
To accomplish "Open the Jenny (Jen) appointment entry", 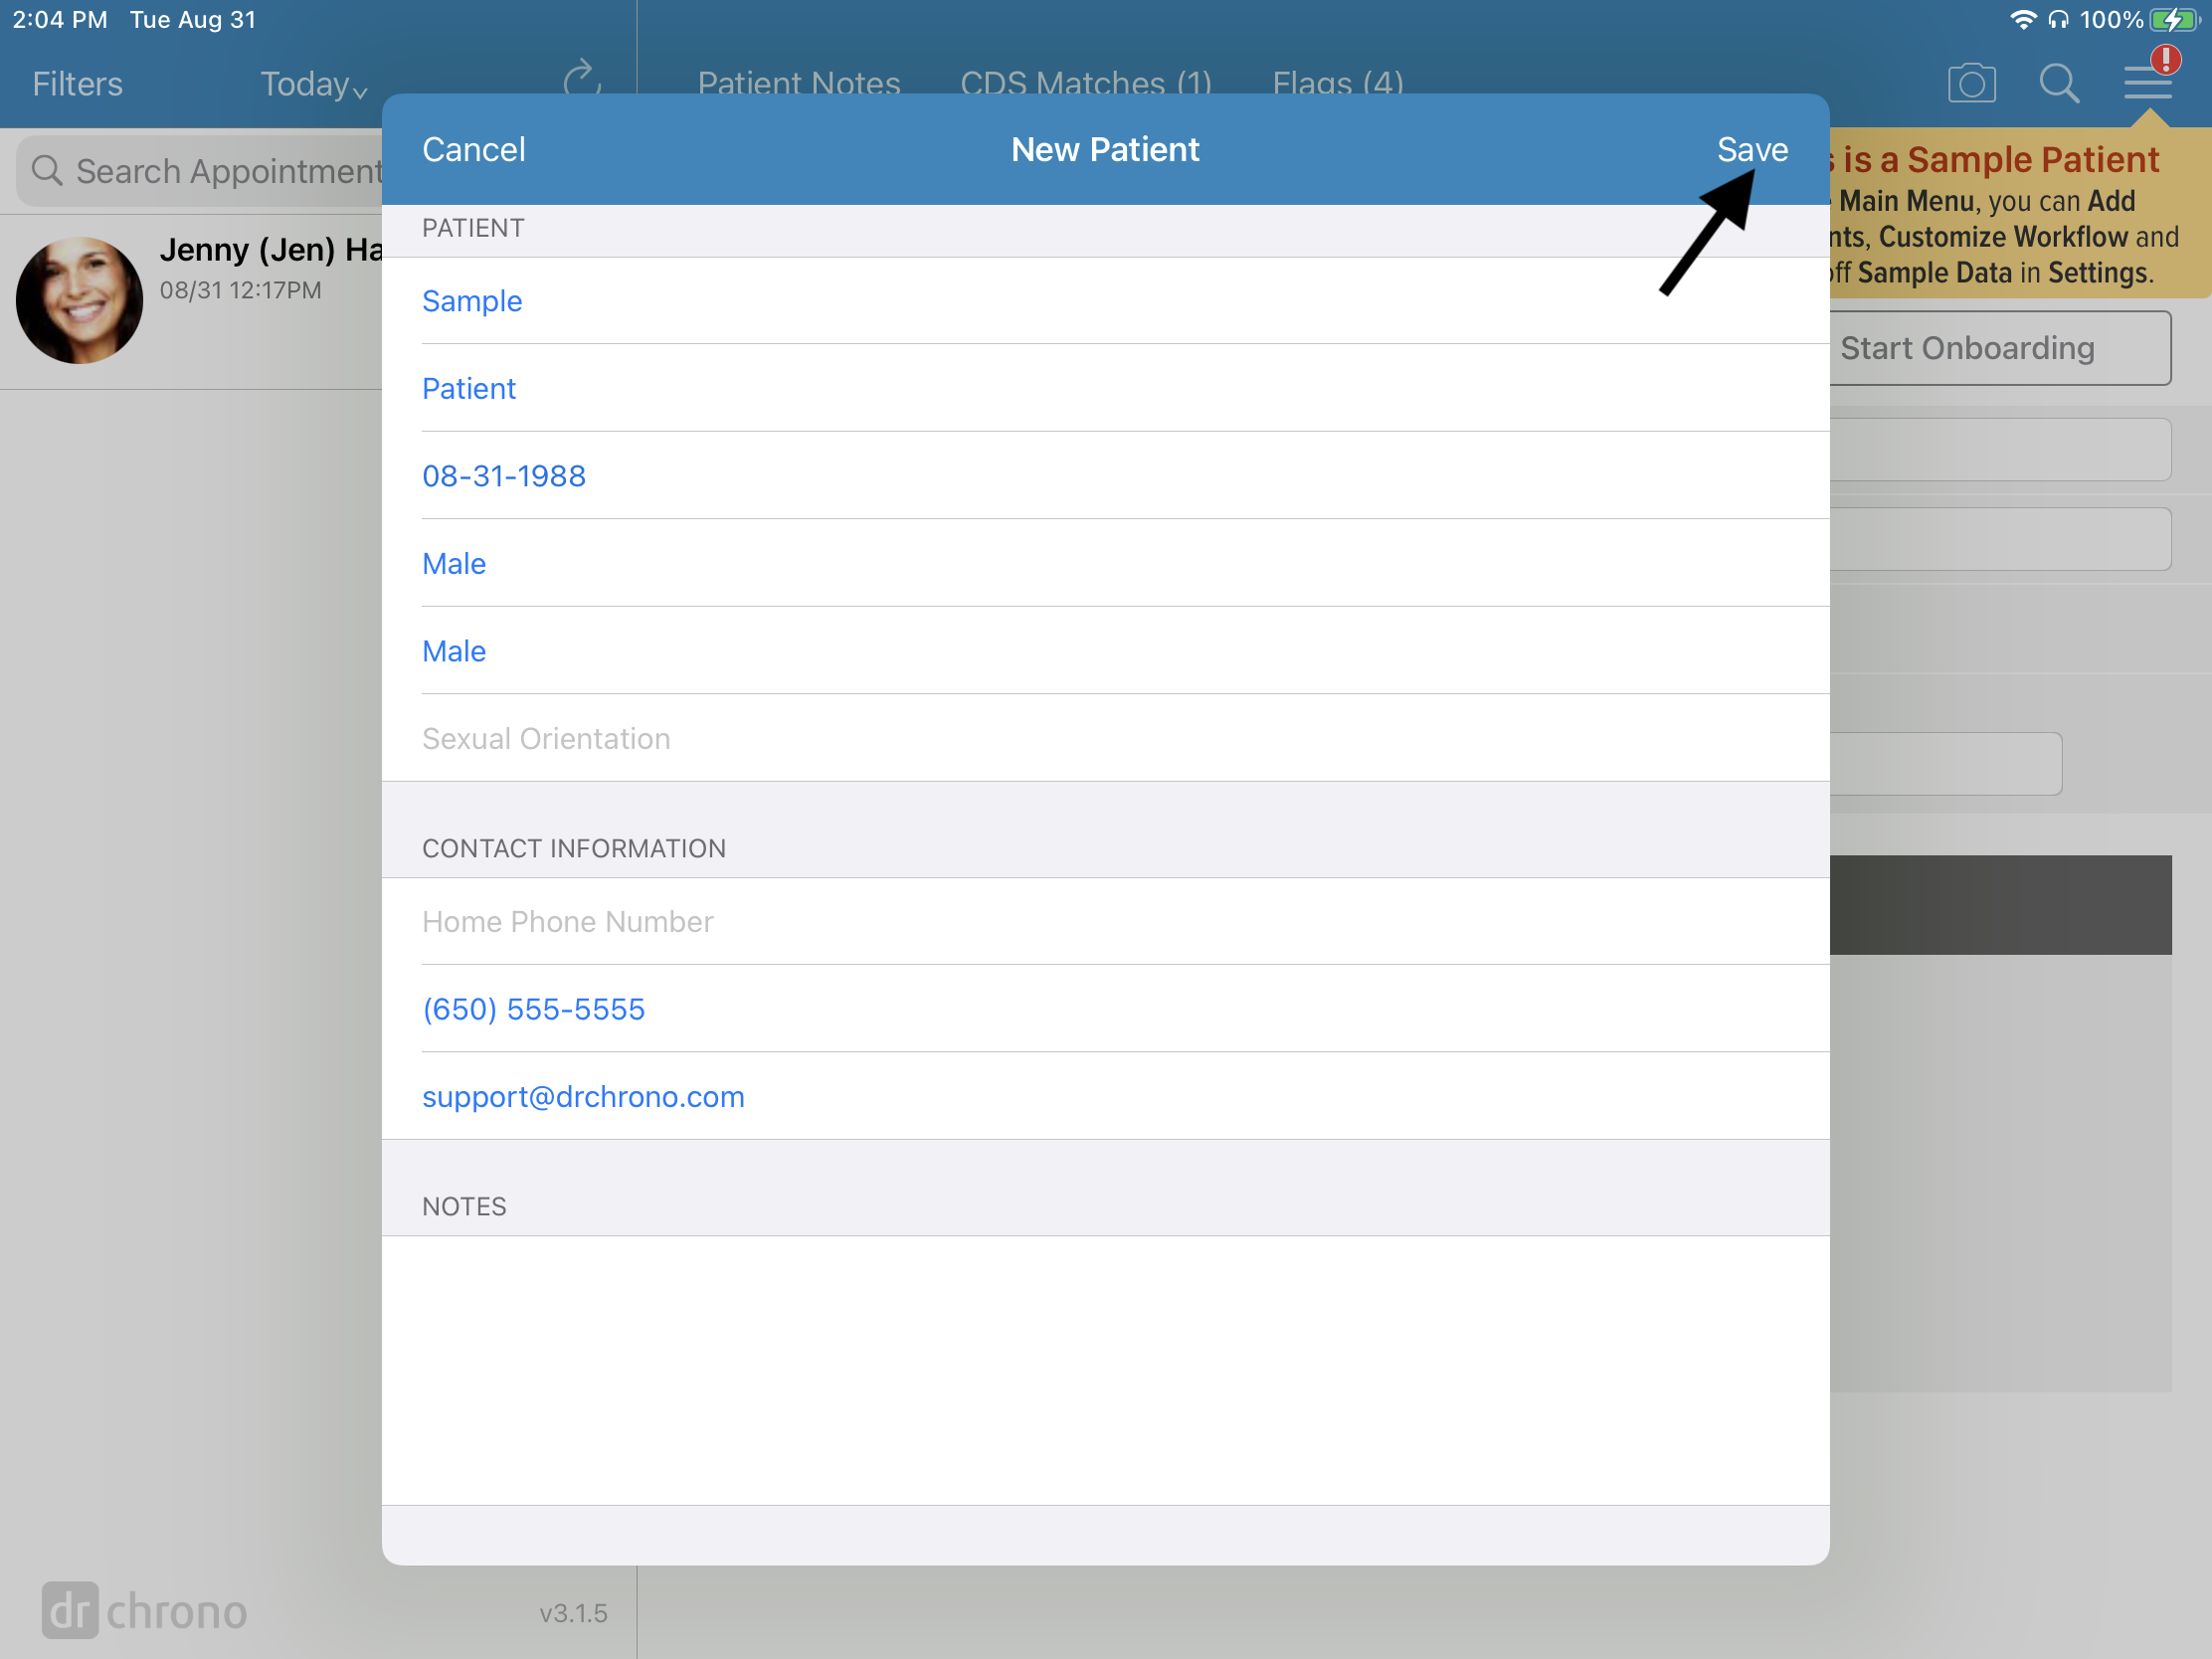I will tap(191, 301).
